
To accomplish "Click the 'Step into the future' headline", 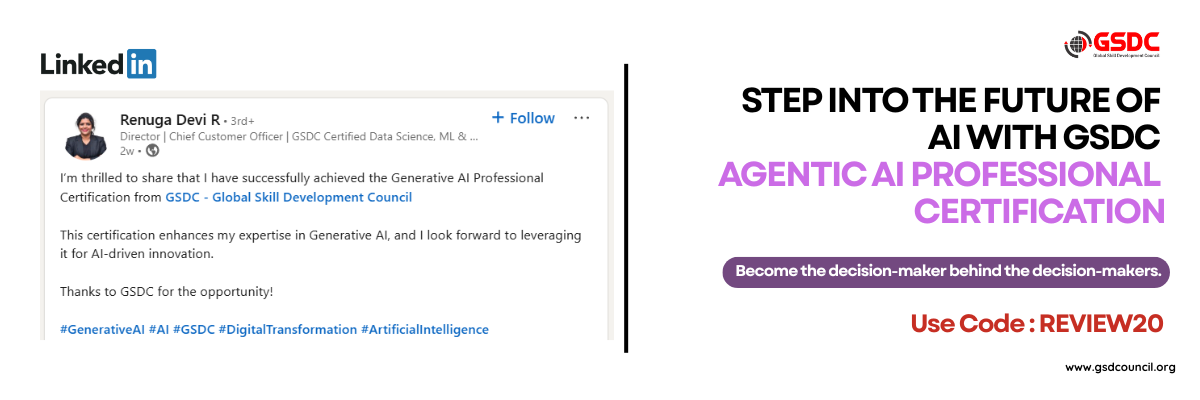I will pyautogui.click(x=951, y=118).
